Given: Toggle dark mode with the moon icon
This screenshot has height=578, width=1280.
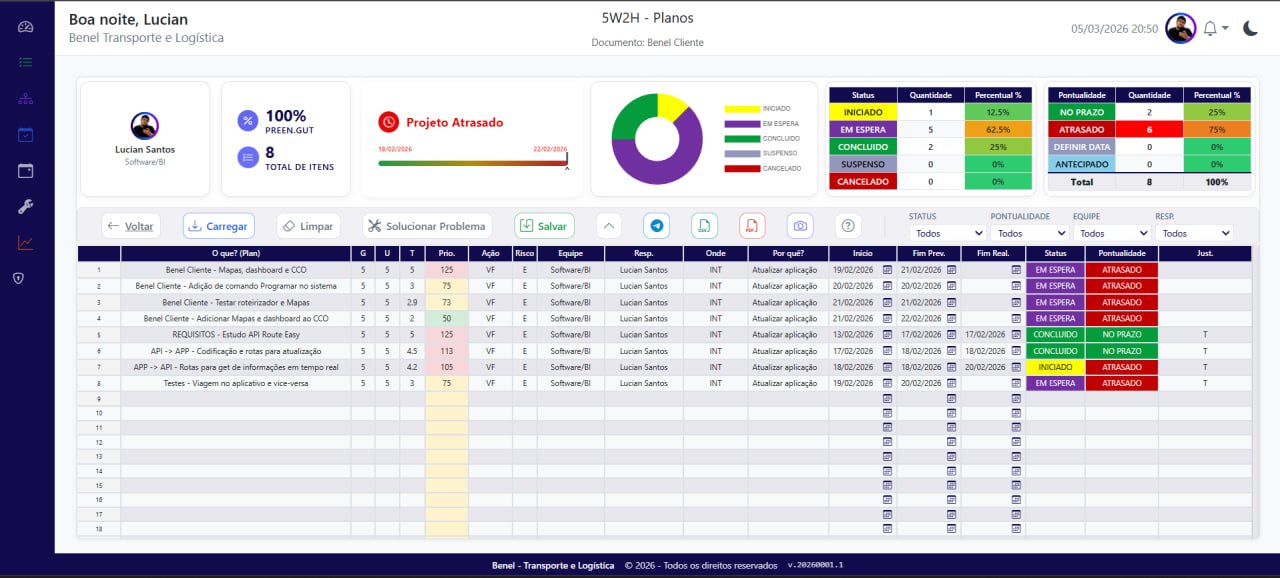Looking at the screenshot, I should (x=1250, y=29).
